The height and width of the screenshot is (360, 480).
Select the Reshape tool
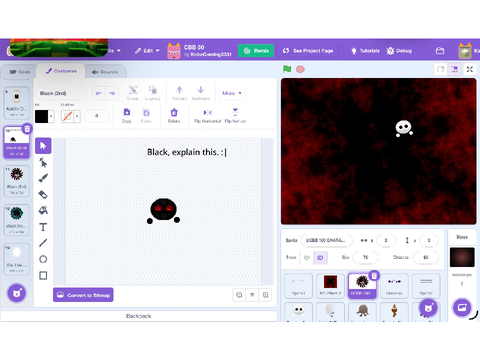point(43,162)
